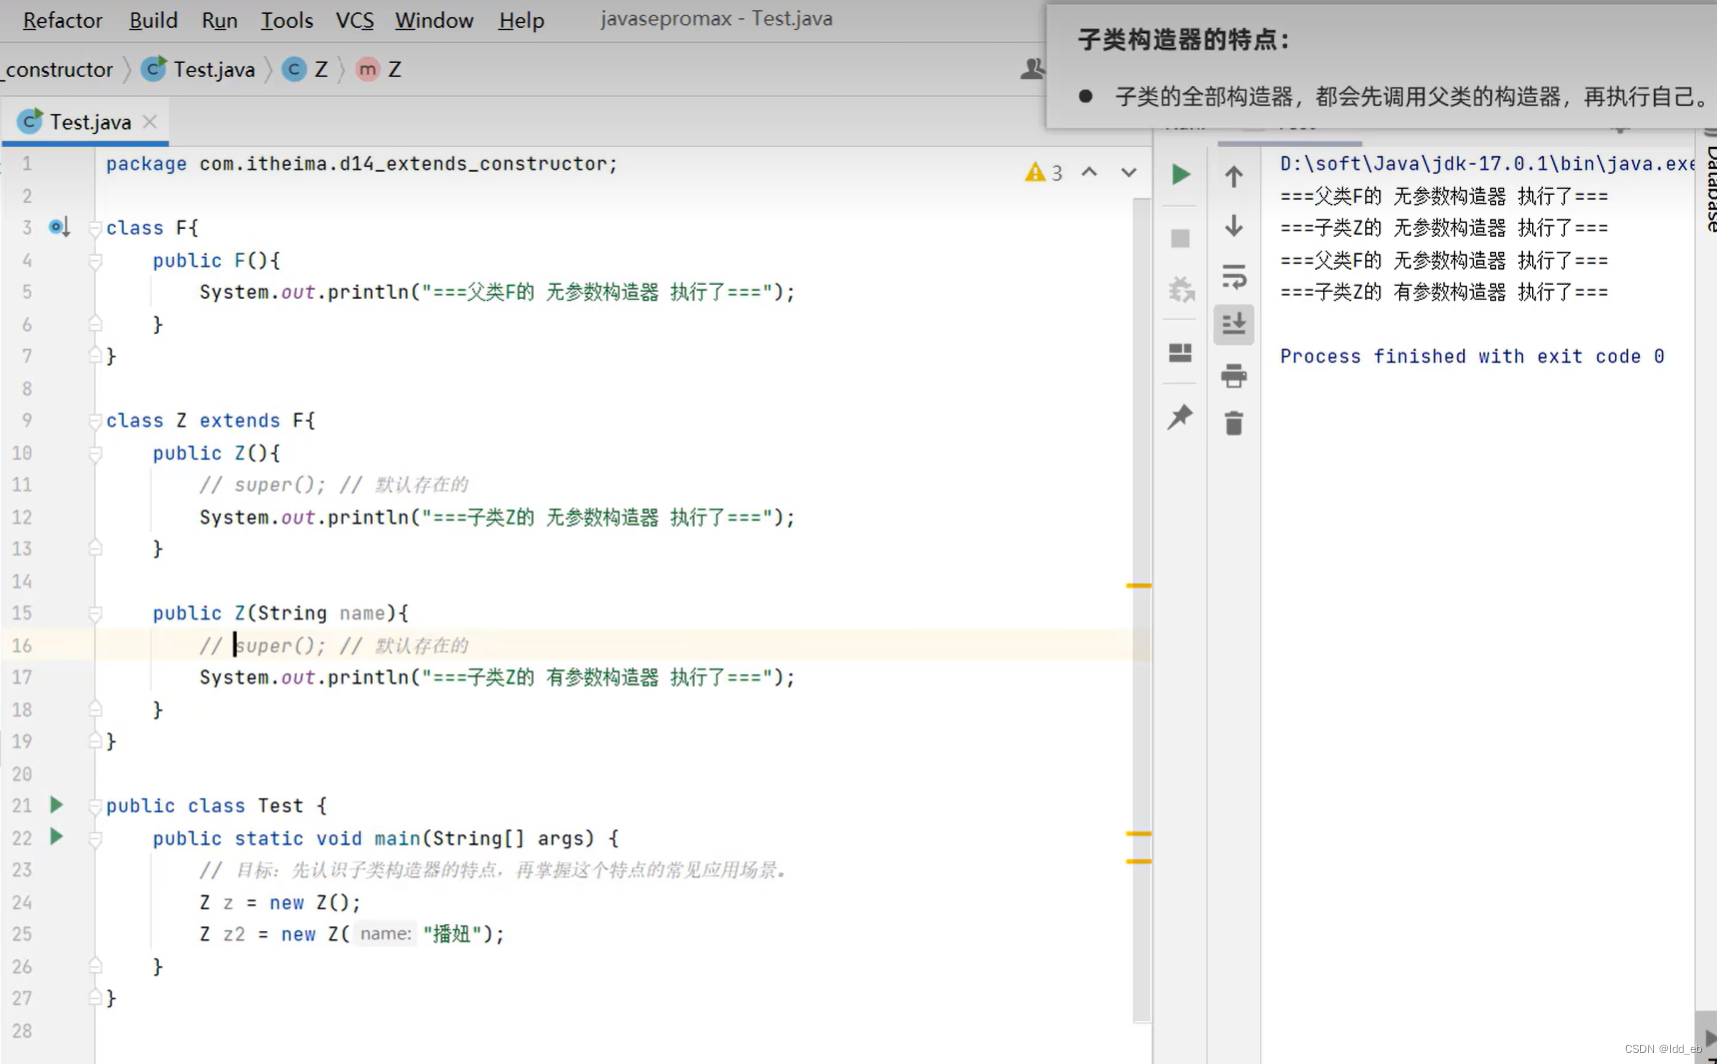Open the Run menu

pos(219,20)
